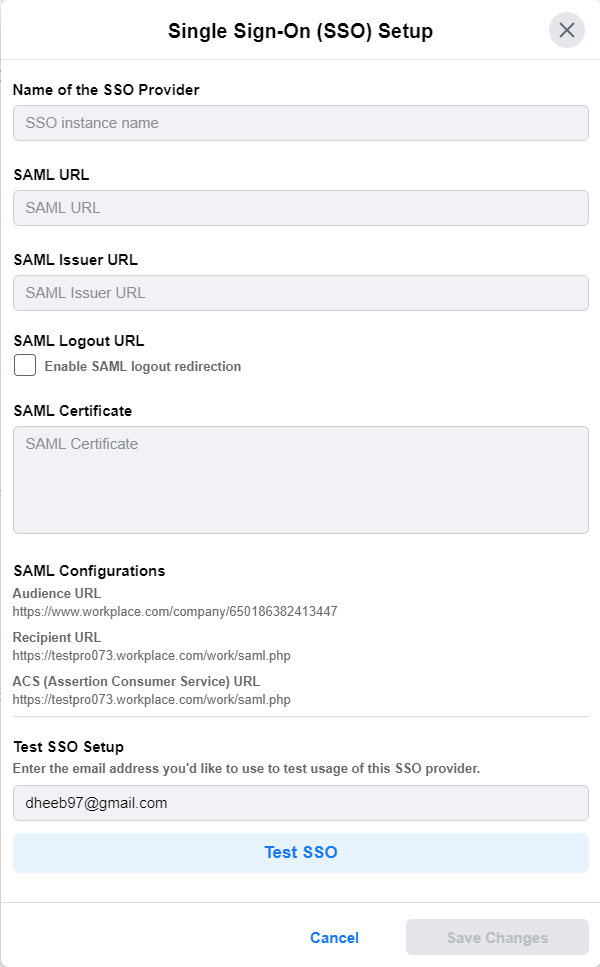Close the SSO Setup dialog with X
Viewport: 600px width, 967px height.
click(x=566, y=30)
